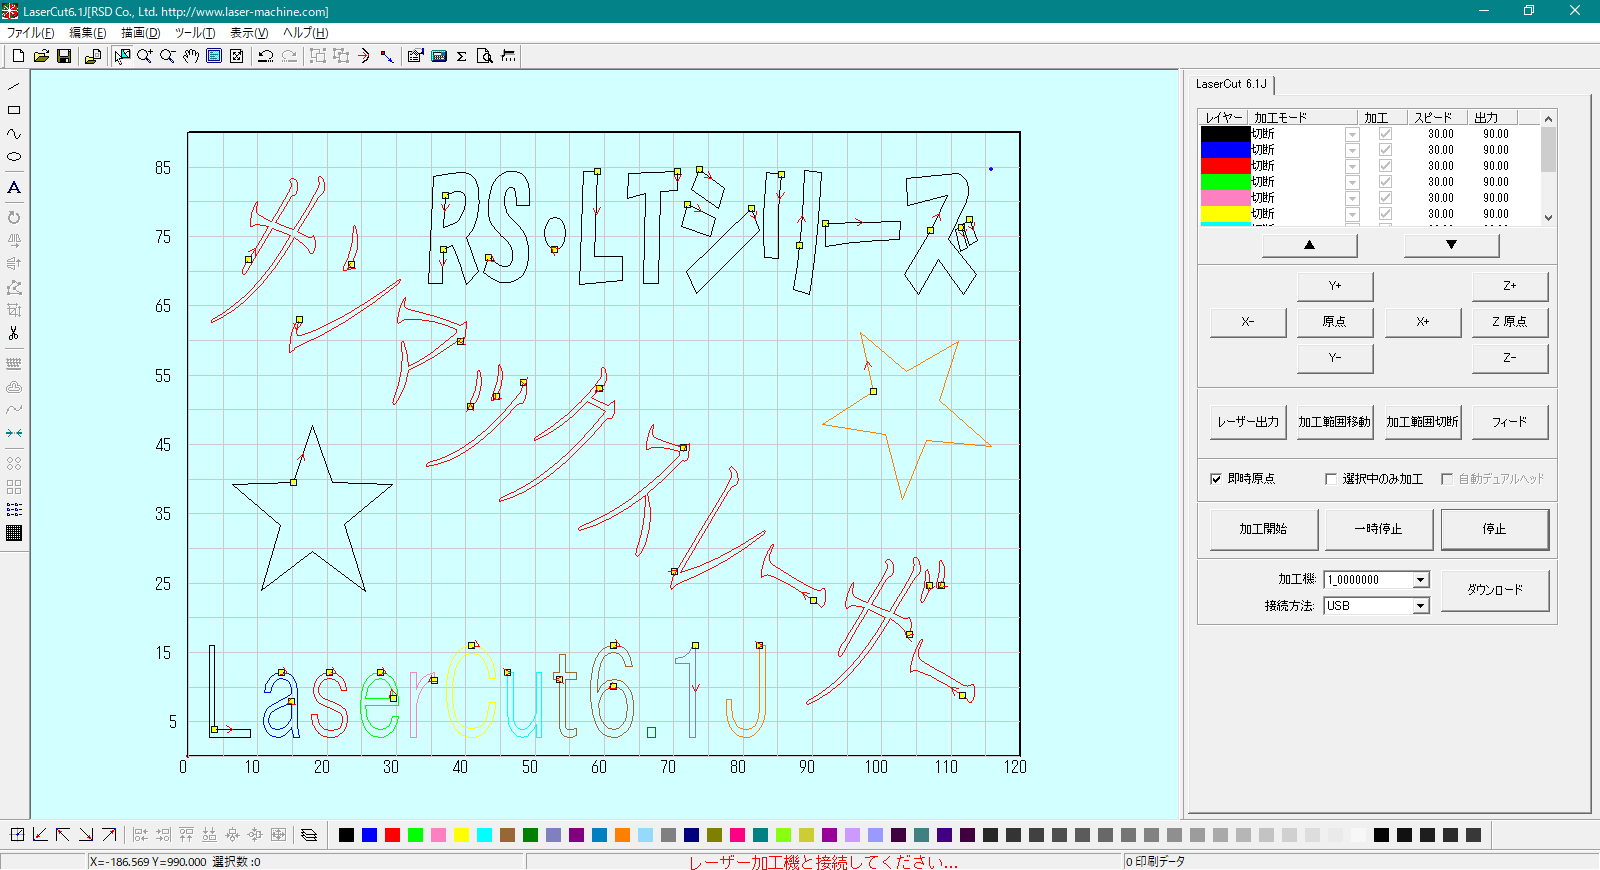The image size is (1600, 870).
Task: Open the ヘルプ(H) menu
Action: [305, 33]
